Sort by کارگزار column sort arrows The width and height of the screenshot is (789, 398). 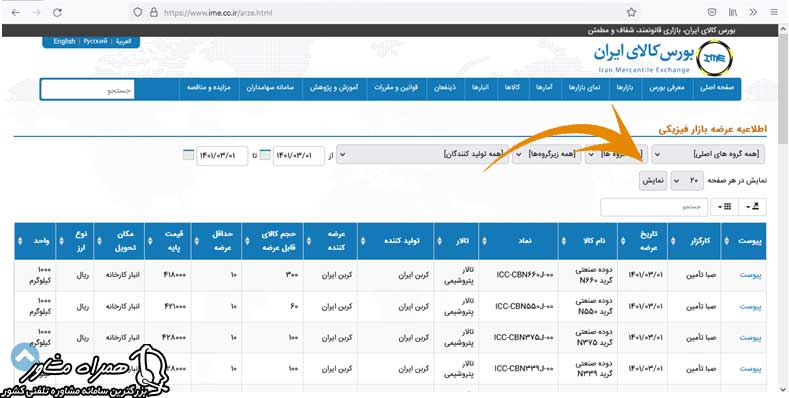click(673, 241)
